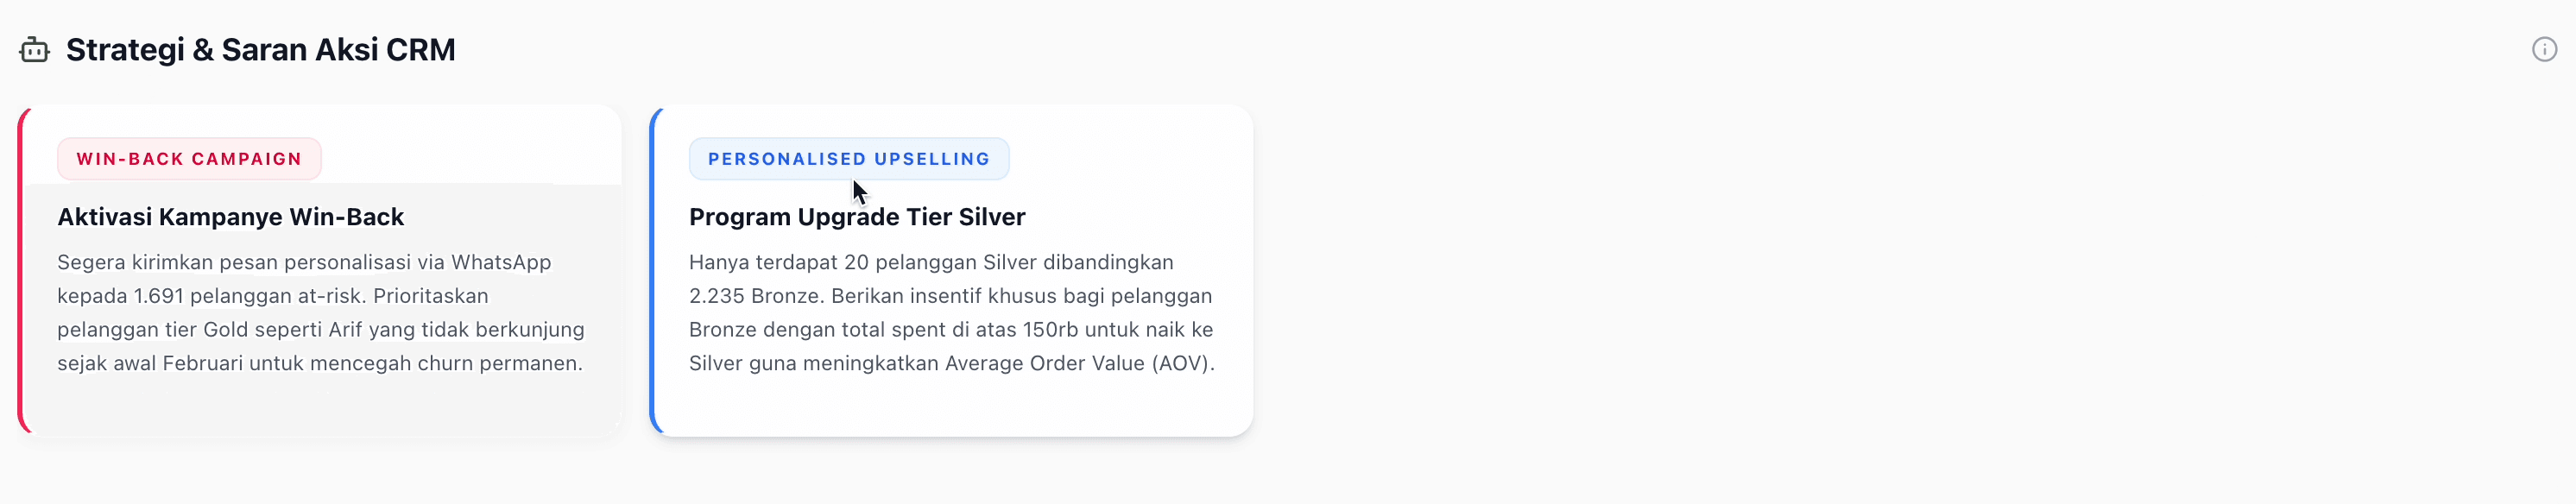Open the "Program Upgrade Tier Silver" title

(x=857, y=217)
